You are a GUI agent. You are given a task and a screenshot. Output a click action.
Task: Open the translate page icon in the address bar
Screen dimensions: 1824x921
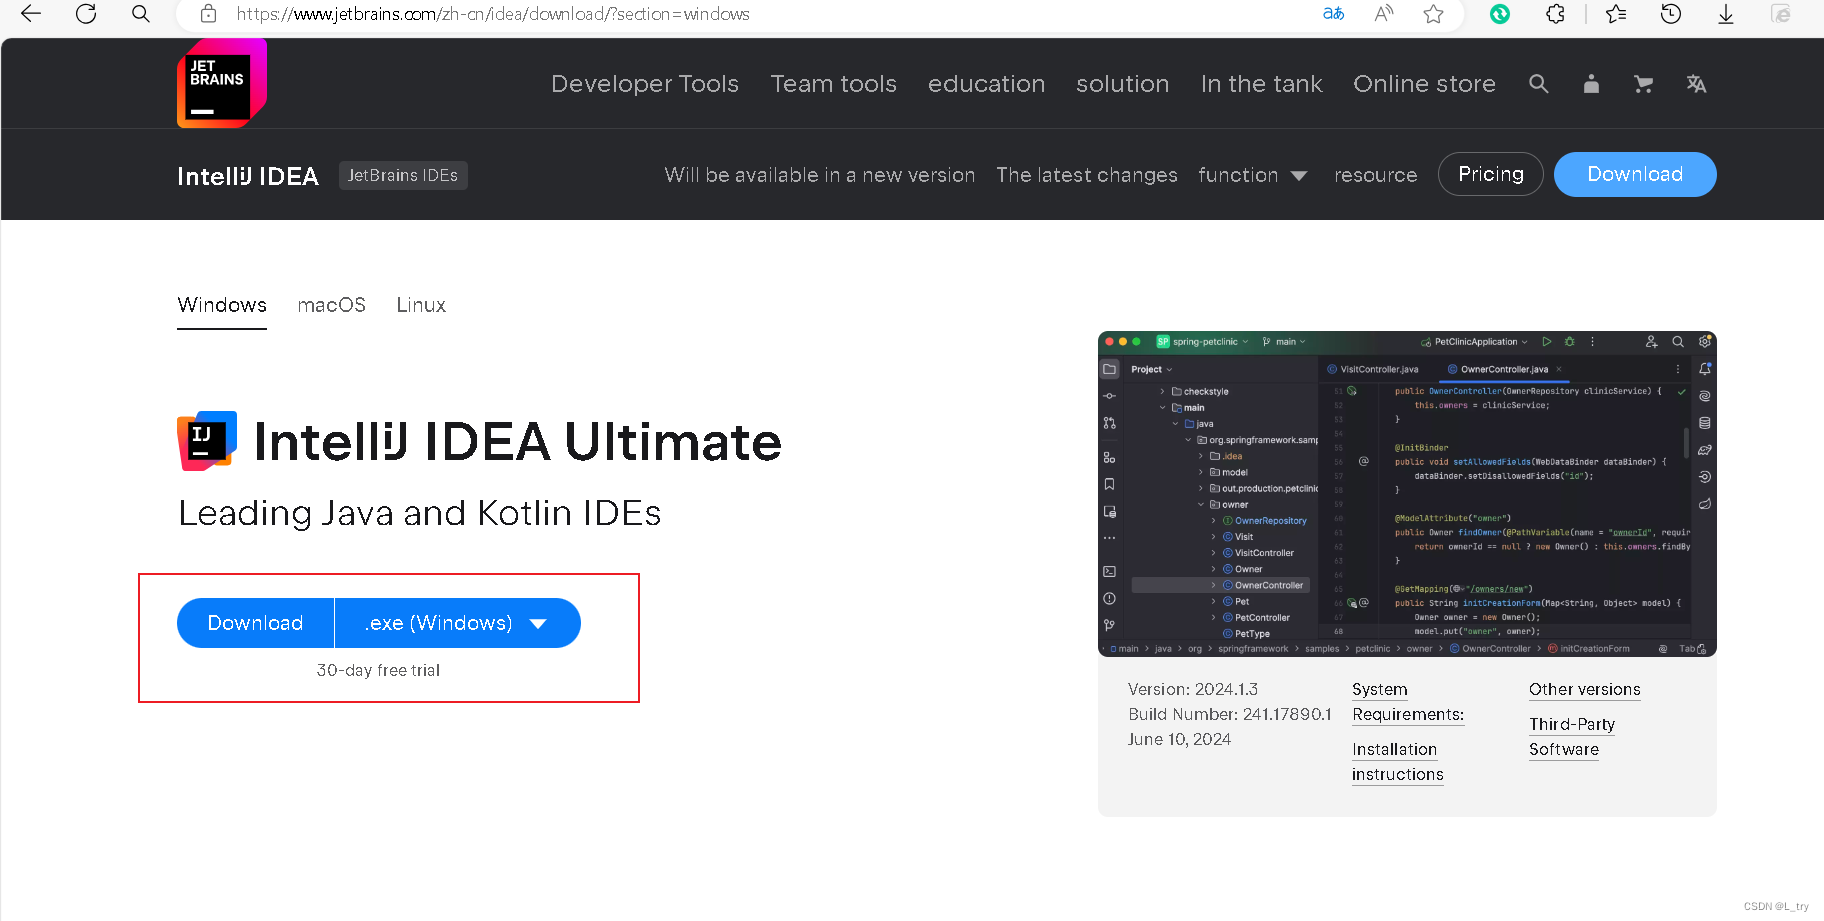point(1333,14)
